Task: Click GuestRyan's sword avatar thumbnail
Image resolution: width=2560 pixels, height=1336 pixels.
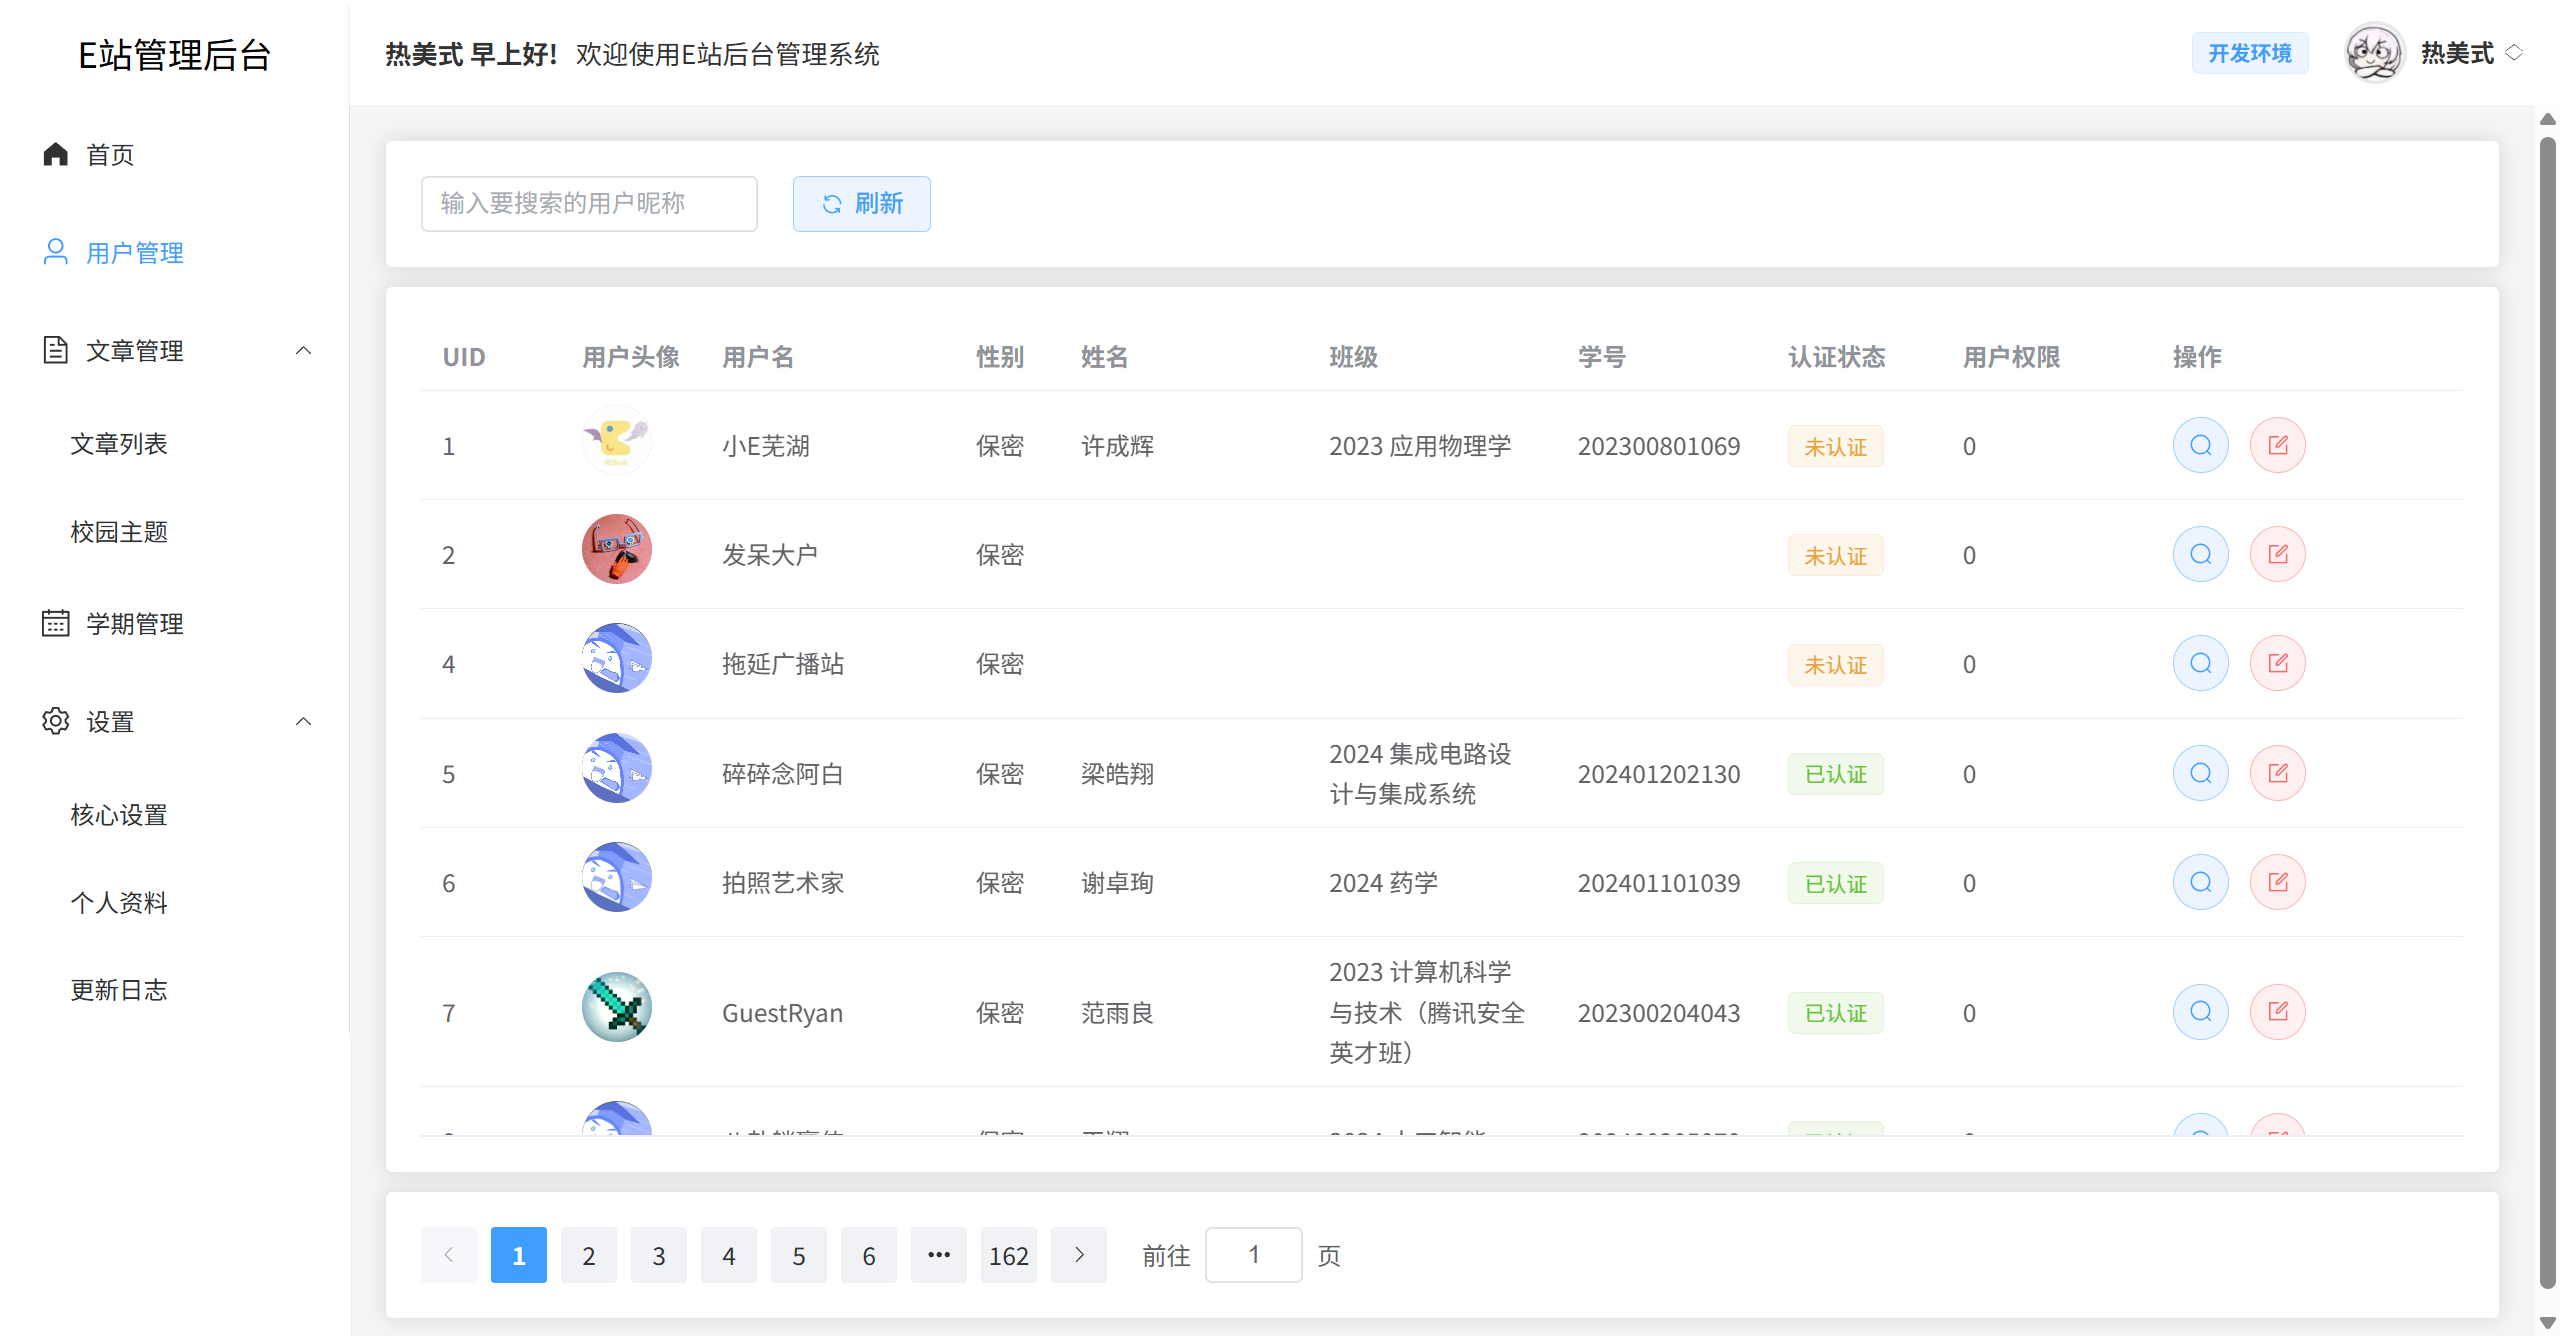Action: (616, 1007)
